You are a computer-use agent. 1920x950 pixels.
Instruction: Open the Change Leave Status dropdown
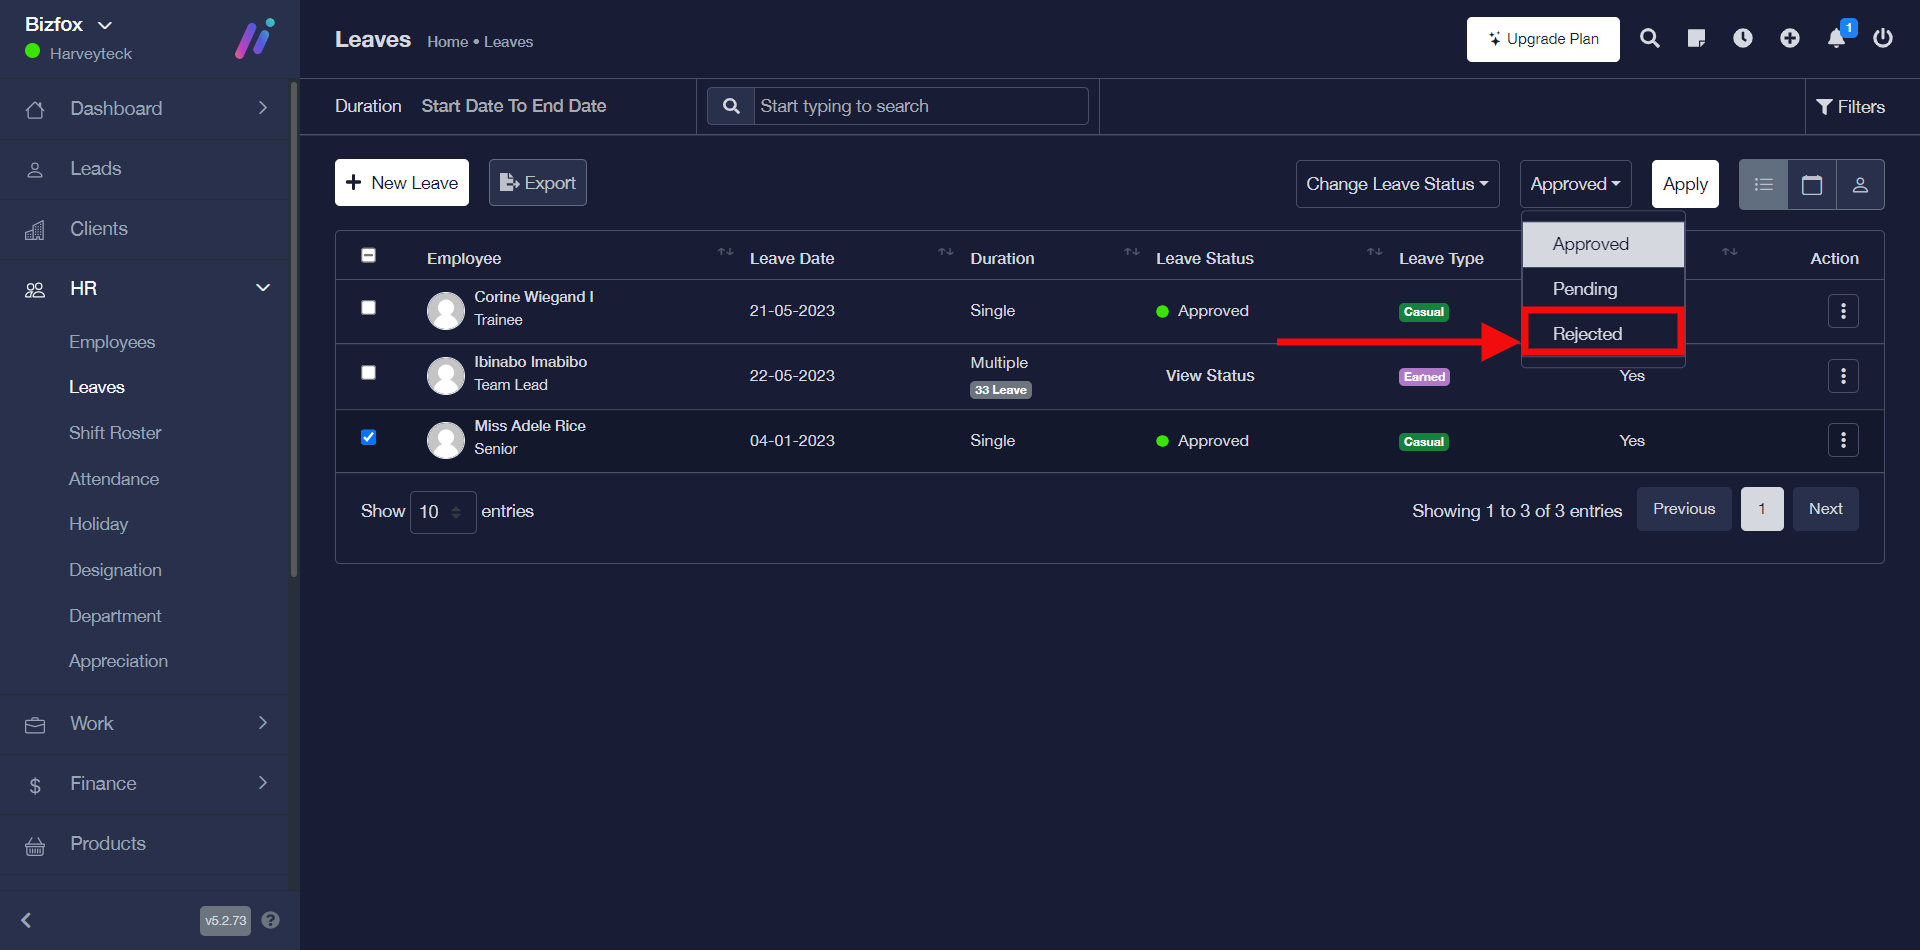tap(1396, 185)
